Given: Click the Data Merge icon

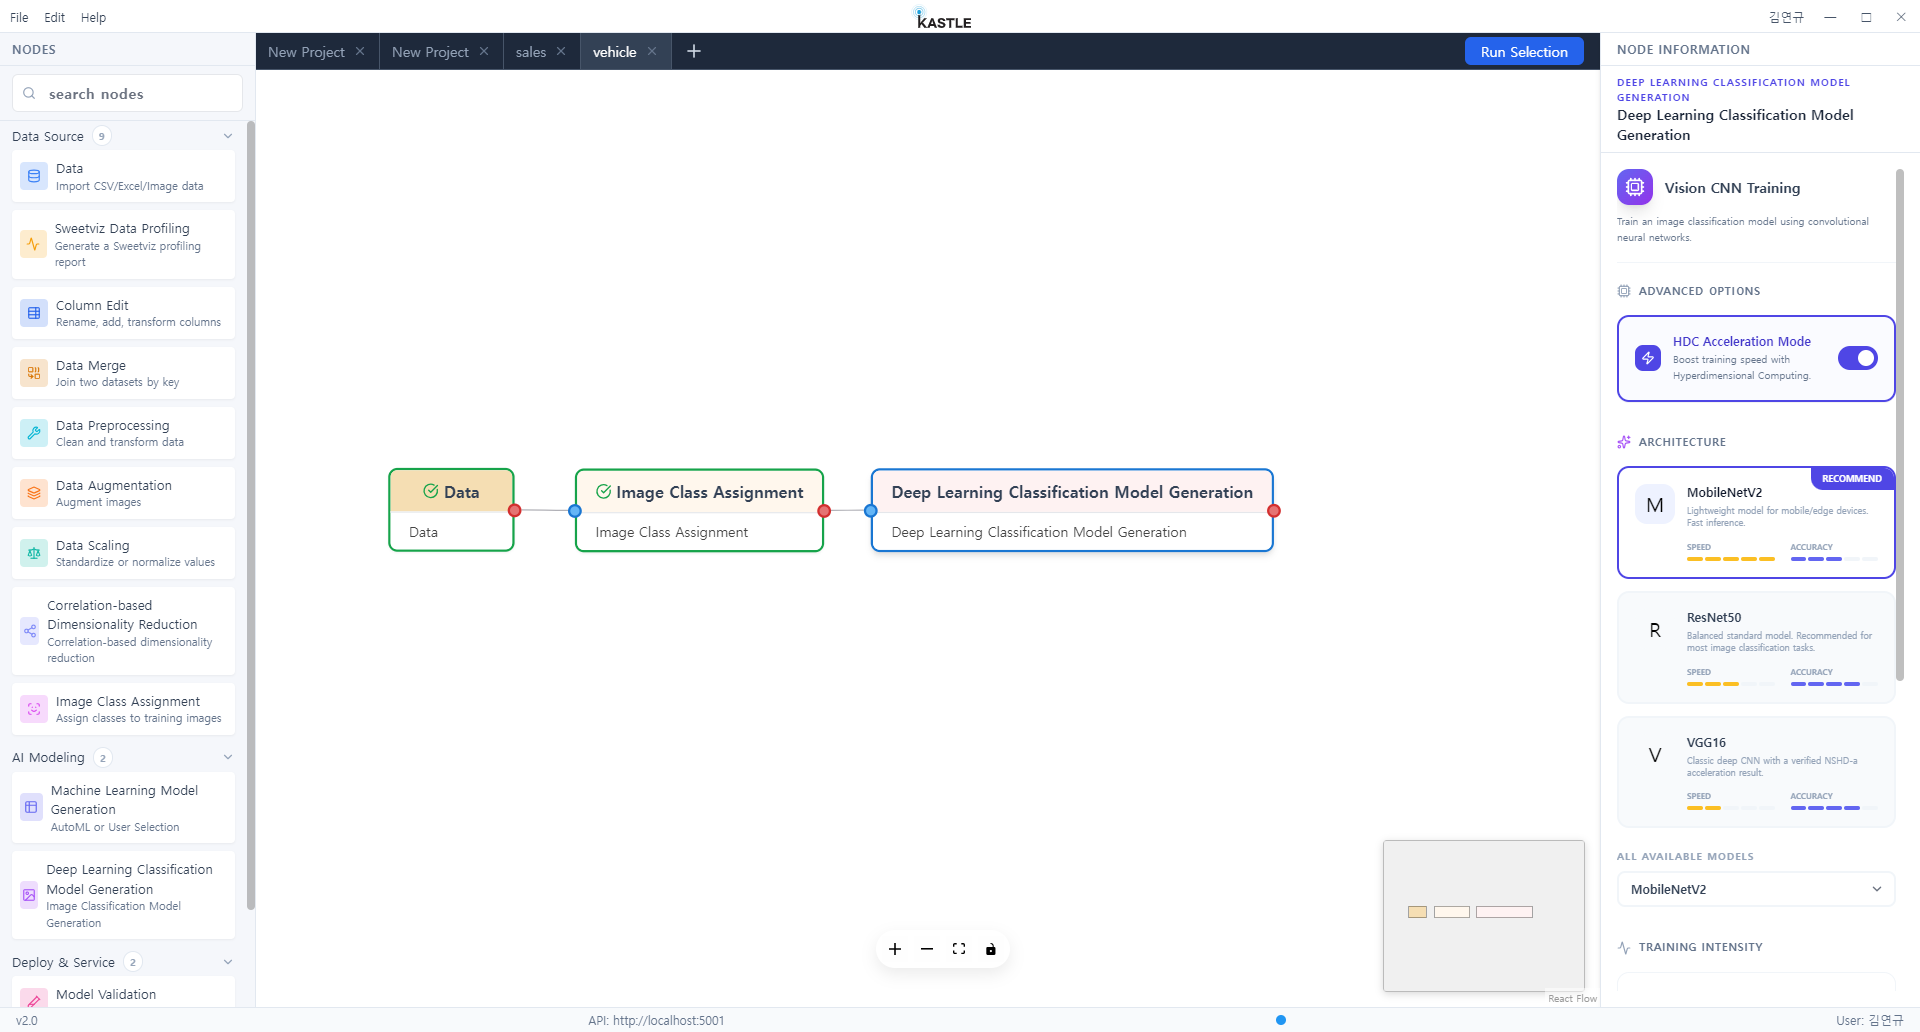Looking at the screenshot, I should tap(34, 373).
